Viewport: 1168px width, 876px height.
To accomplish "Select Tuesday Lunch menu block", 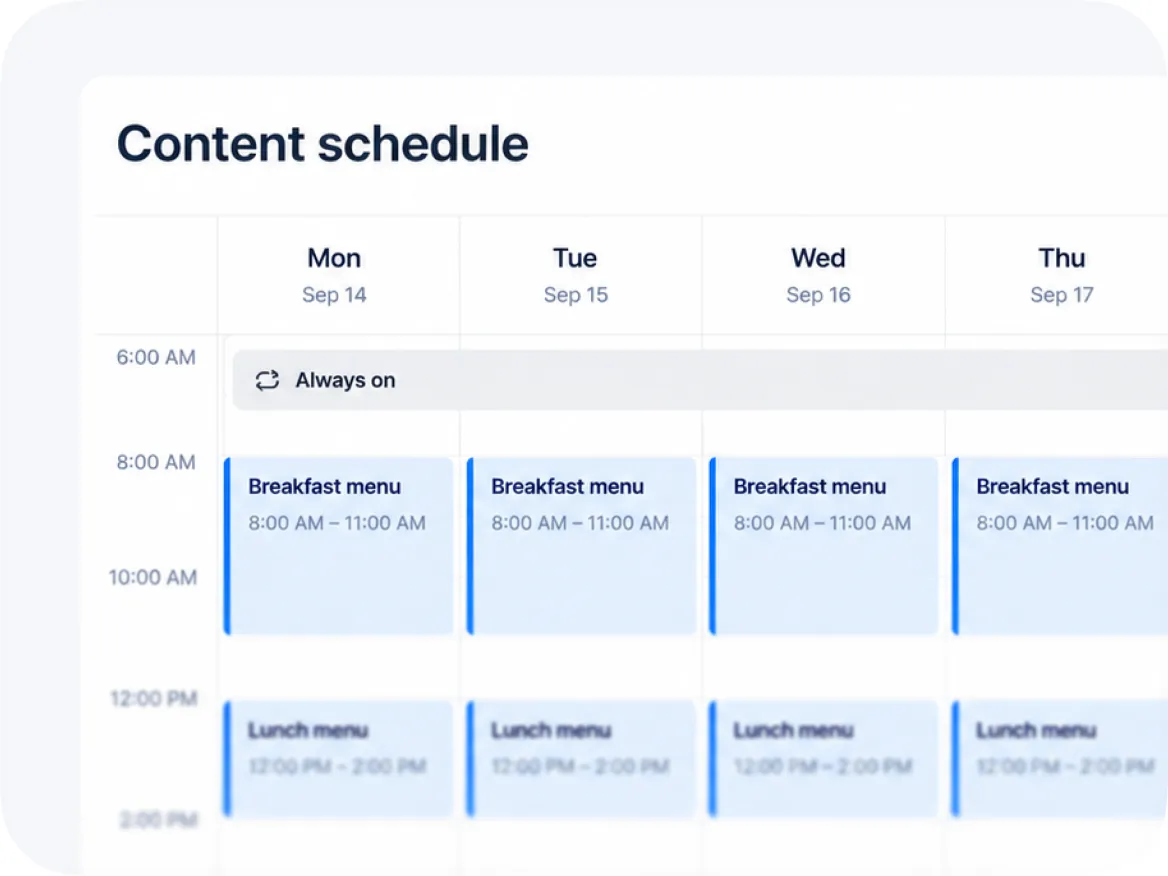I will pyautogui.click(x=582, y=758).
